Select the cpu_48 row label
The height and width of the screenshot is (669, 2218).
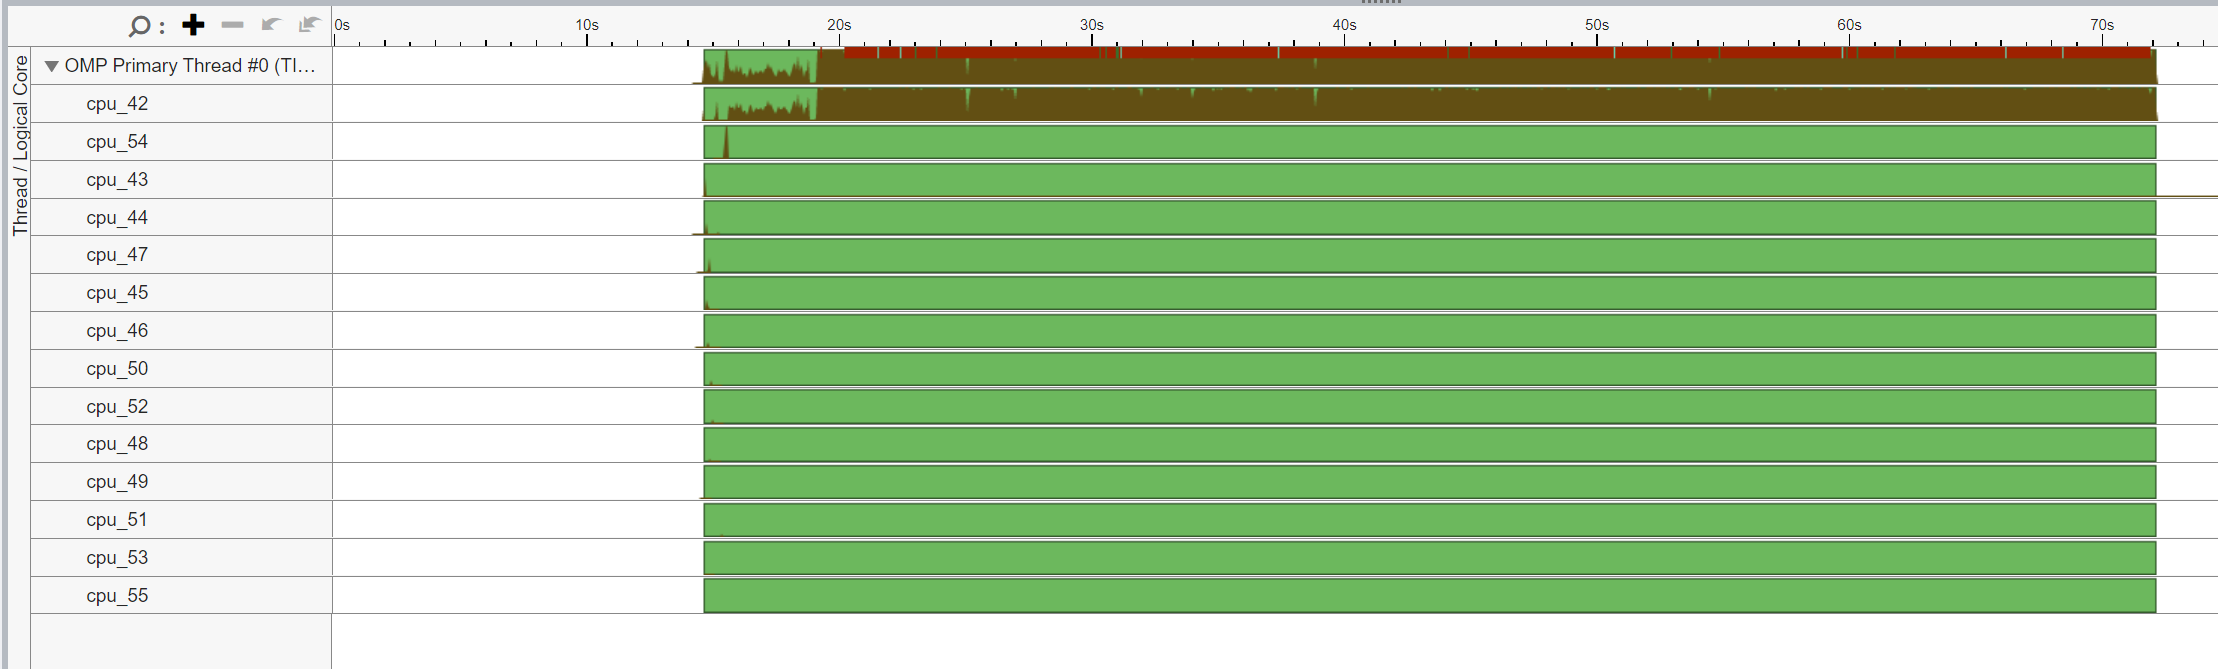[117, 444]
